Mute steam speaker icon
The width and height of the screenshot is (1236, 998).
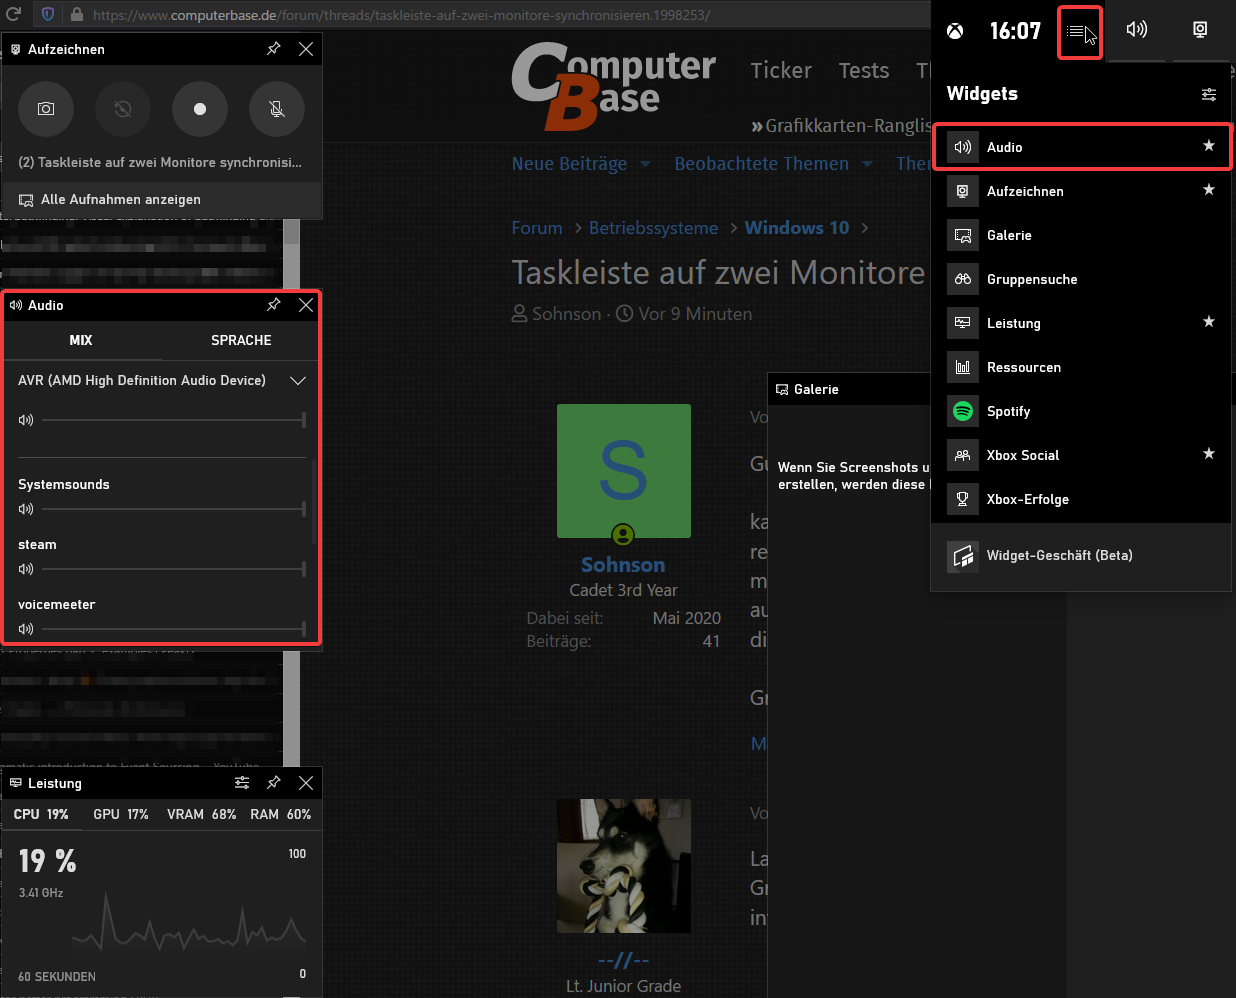point(26,569)
